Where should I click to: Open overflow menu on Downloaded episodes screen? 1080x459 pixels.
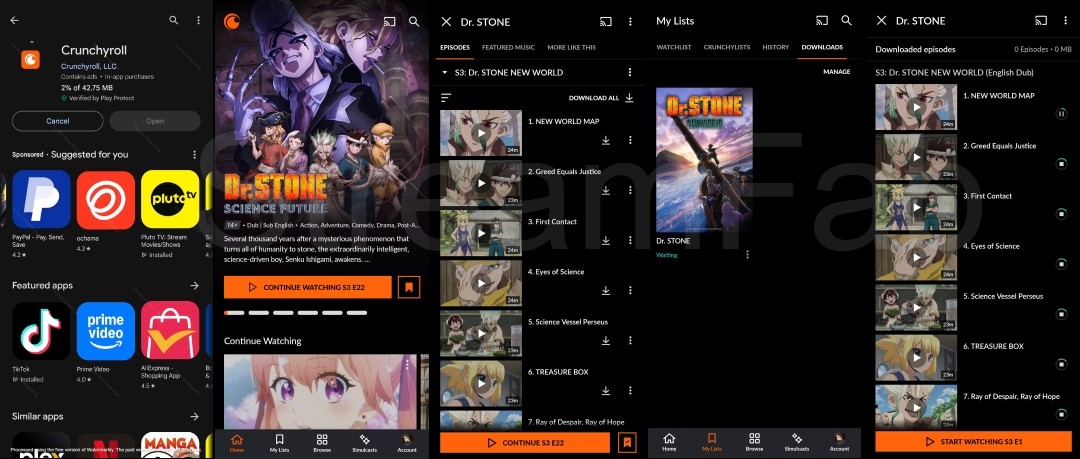pos(1066,21)
